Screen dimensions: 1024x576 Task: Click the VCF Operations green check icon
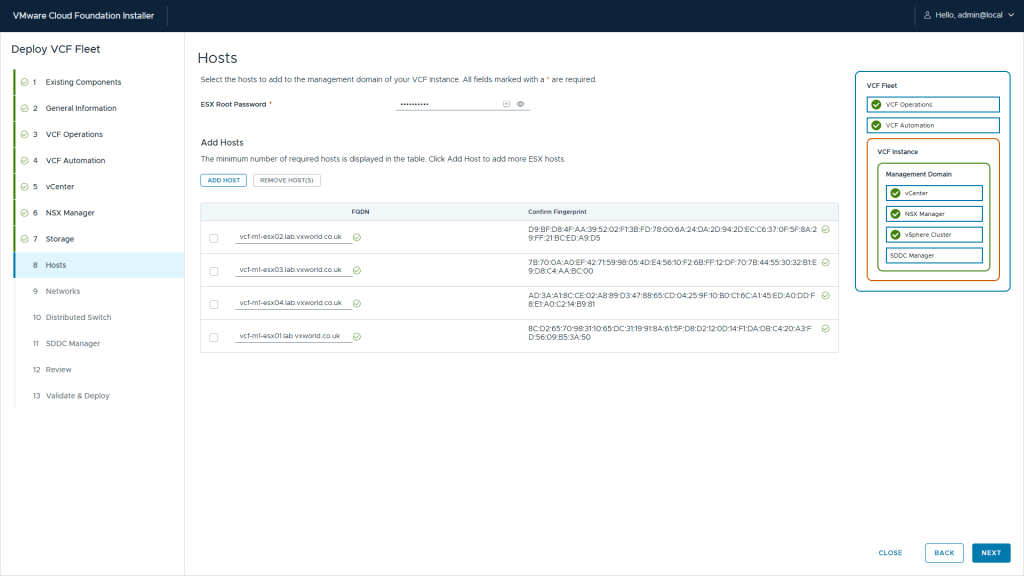pyautogui.click(x=876, y=104)
